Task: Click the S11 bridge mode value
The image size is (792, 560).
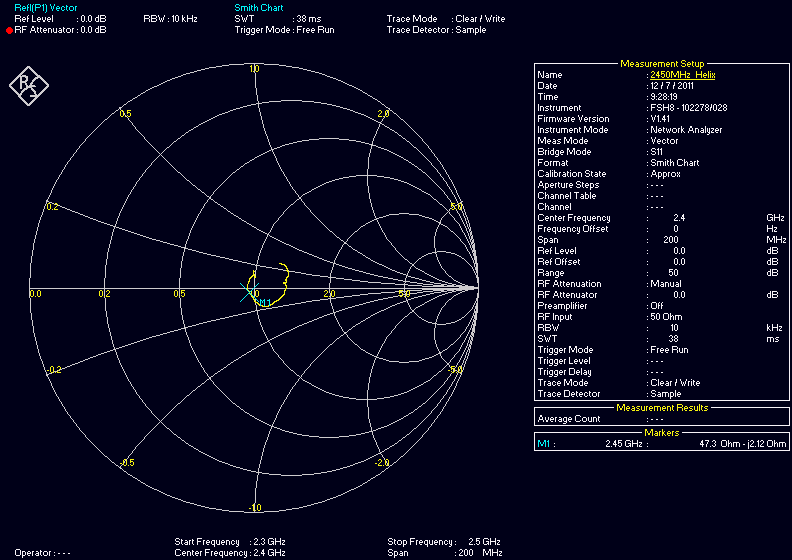Action: click(x=656, y=152)
